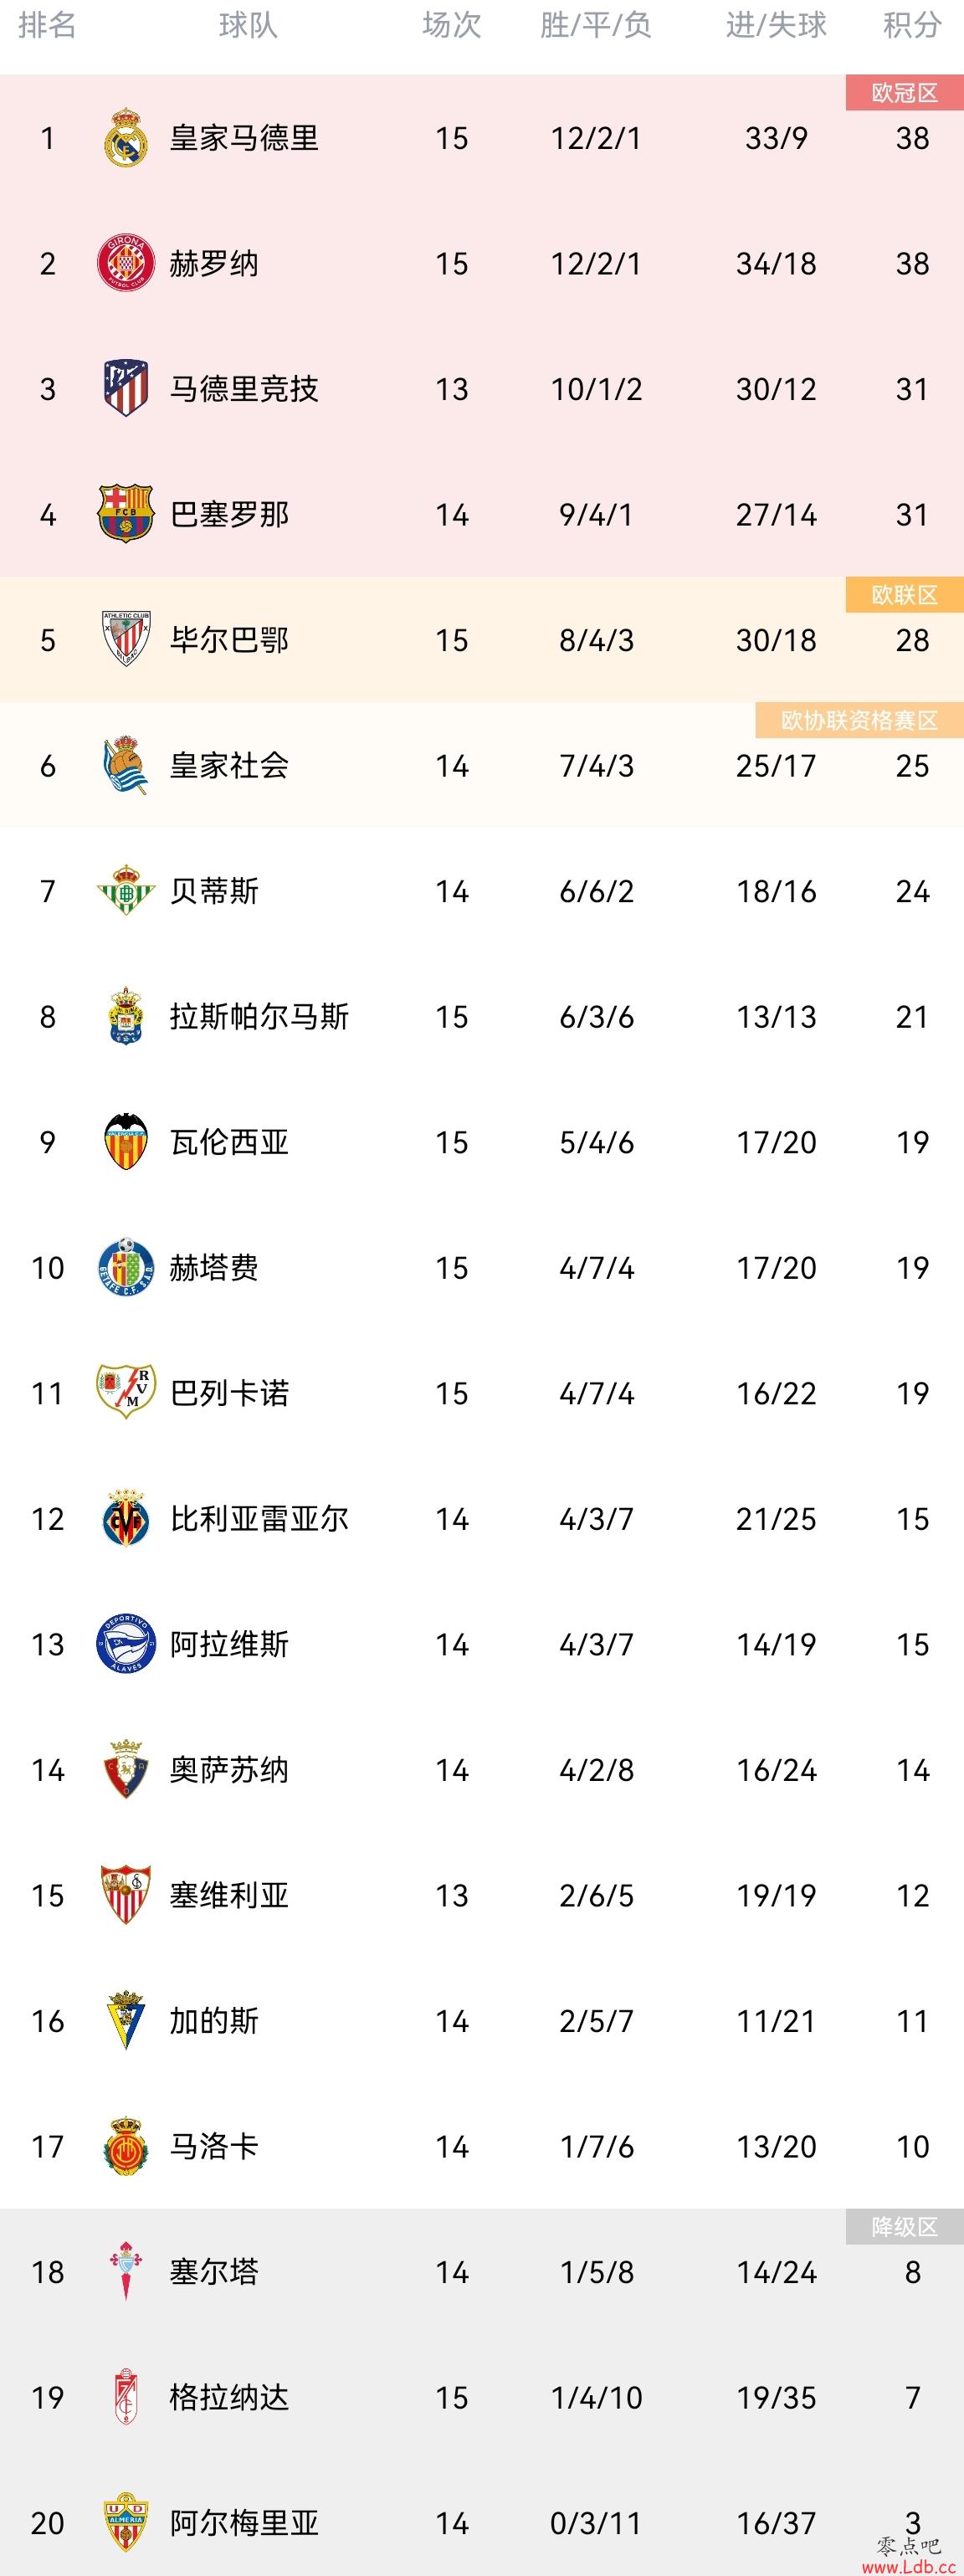This screenshot has width=964, height=2576.
Task: Open the 皇家马德里 team name
Action: [x=244, y=138]
